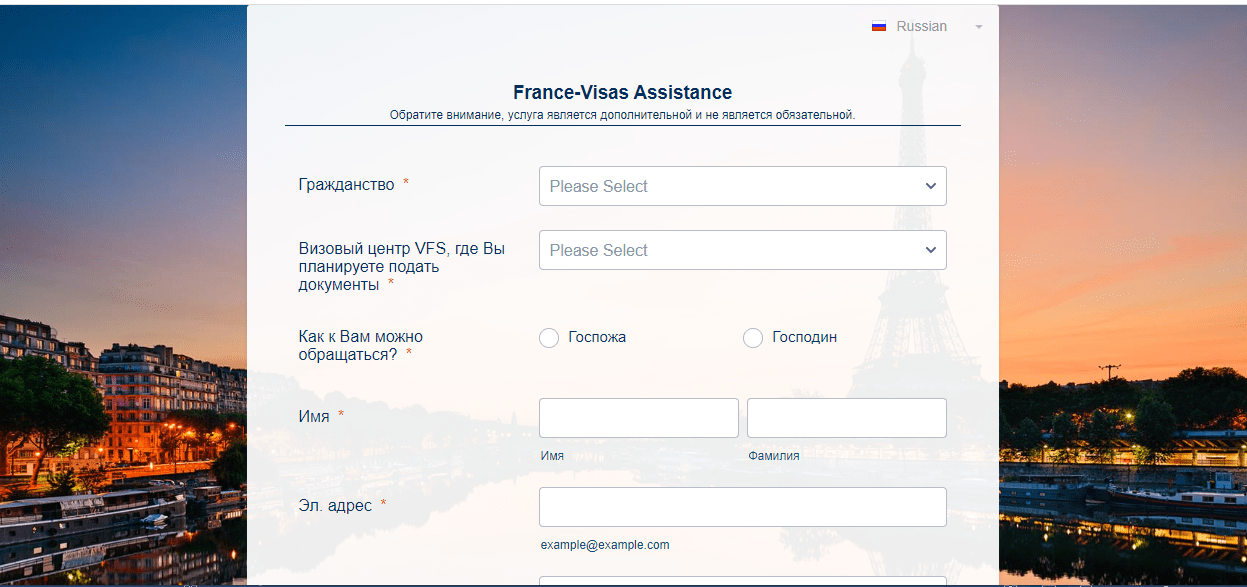Focus the last name (Фамилия) input
This screenshot has height=587, width=1247.
(x=846, y=418)
